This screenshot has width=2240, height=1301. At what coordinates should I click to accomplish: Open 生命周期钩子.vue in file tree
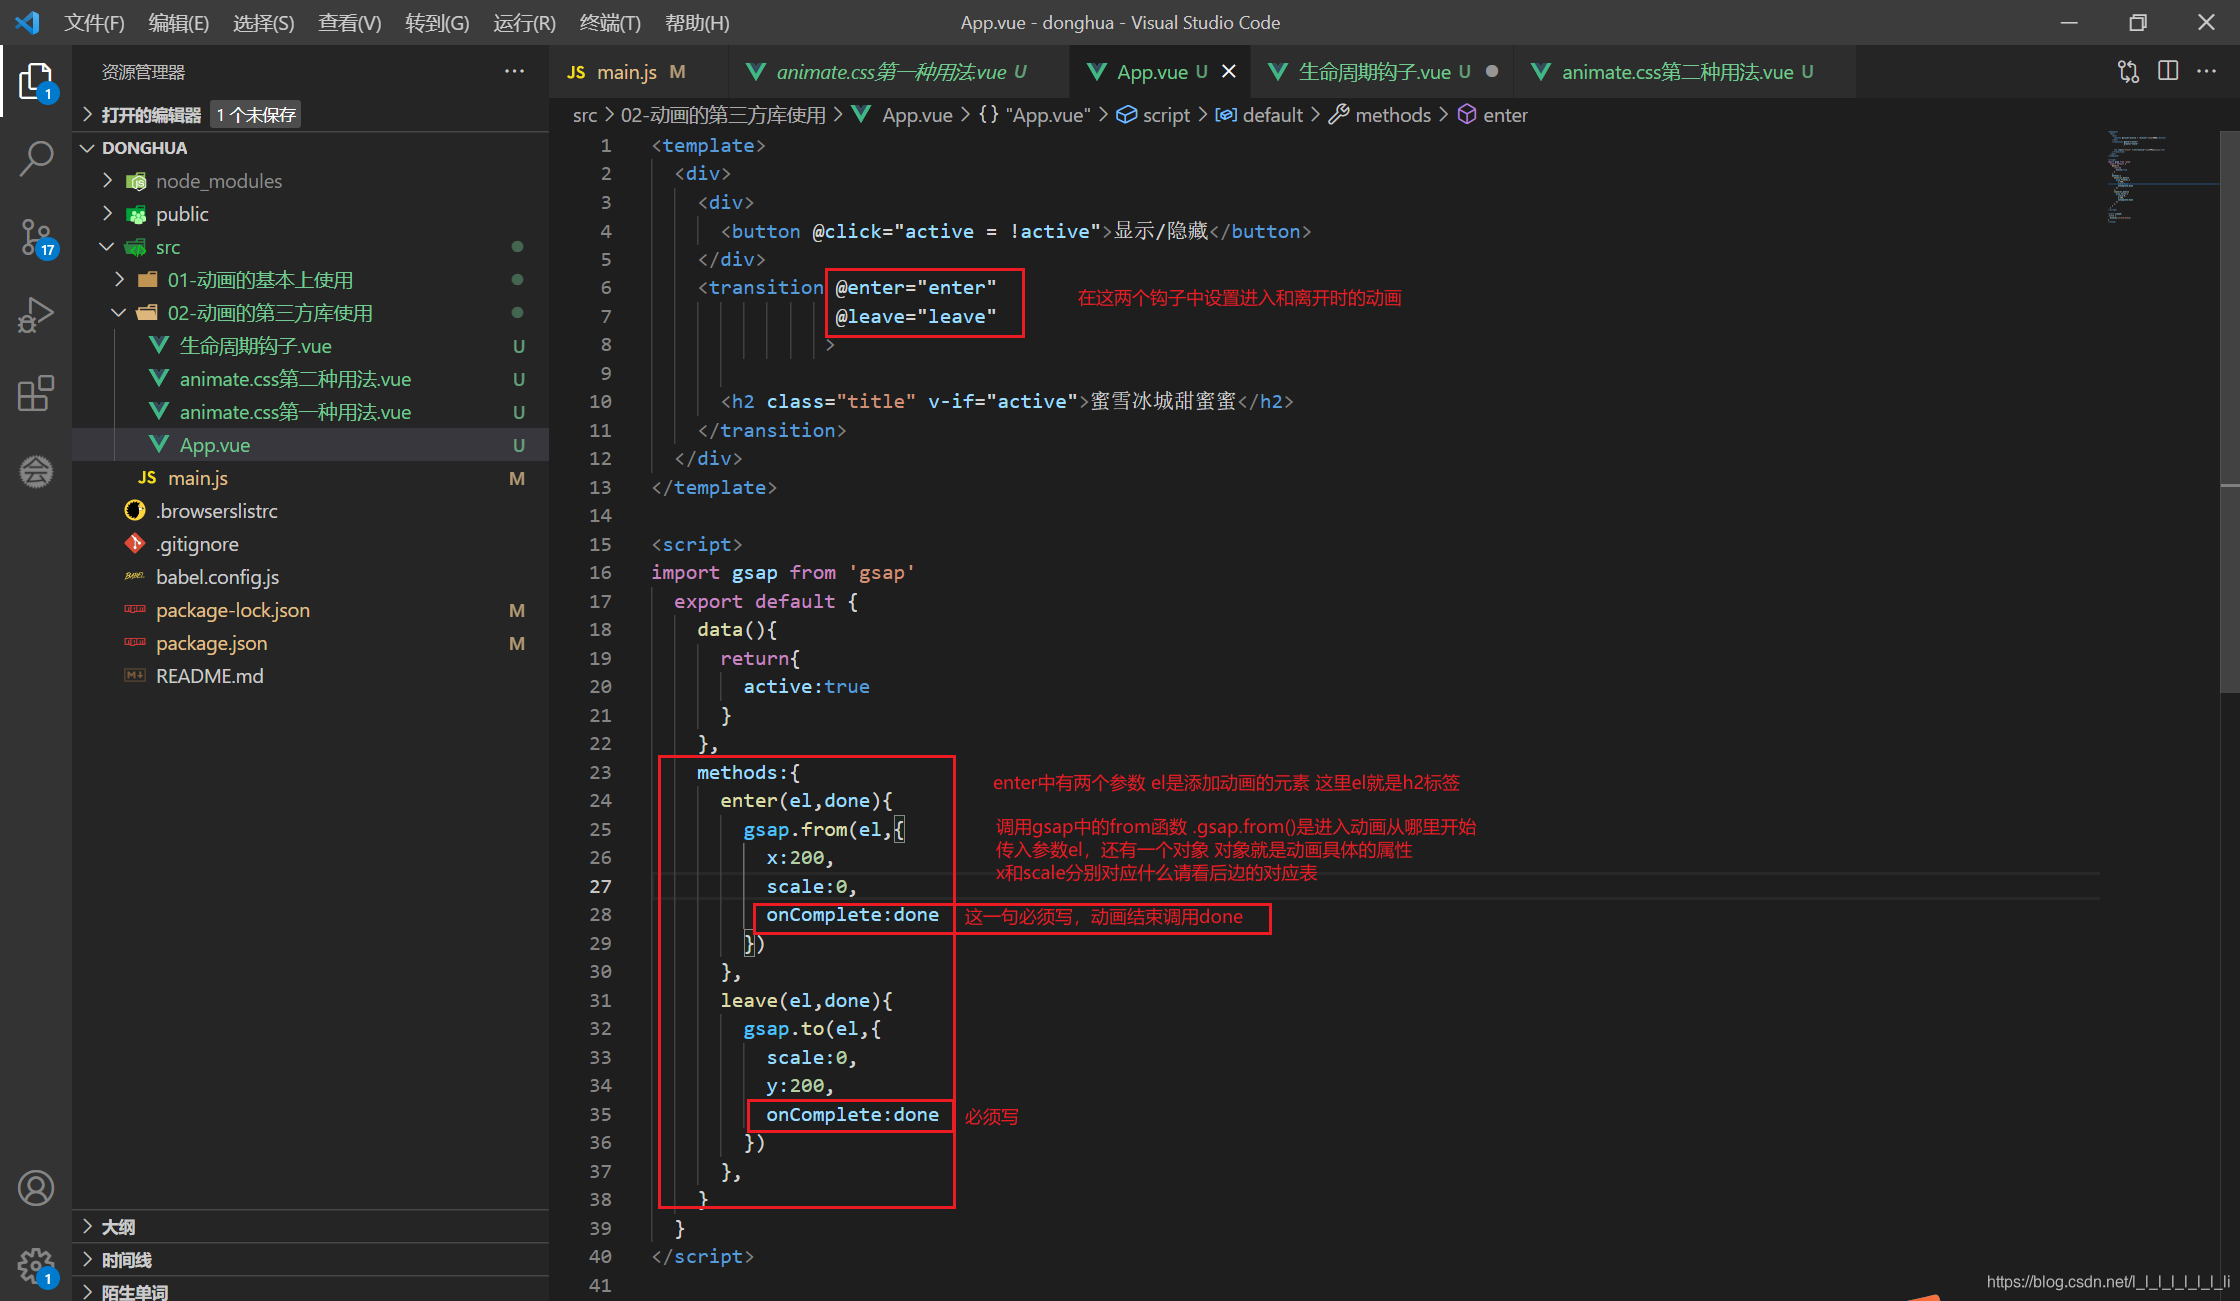[x=311, y=345]
